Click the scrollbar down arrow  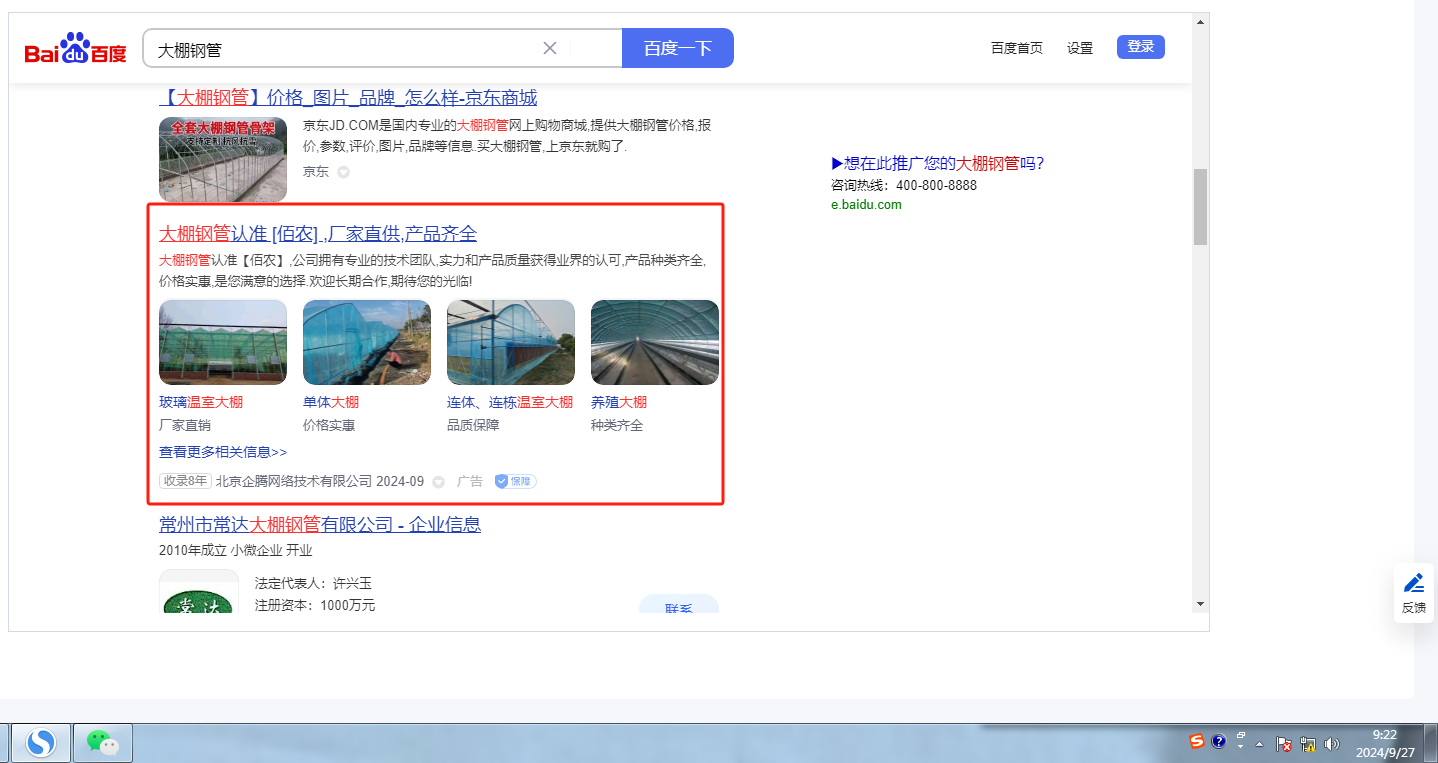coord(1200,604)
